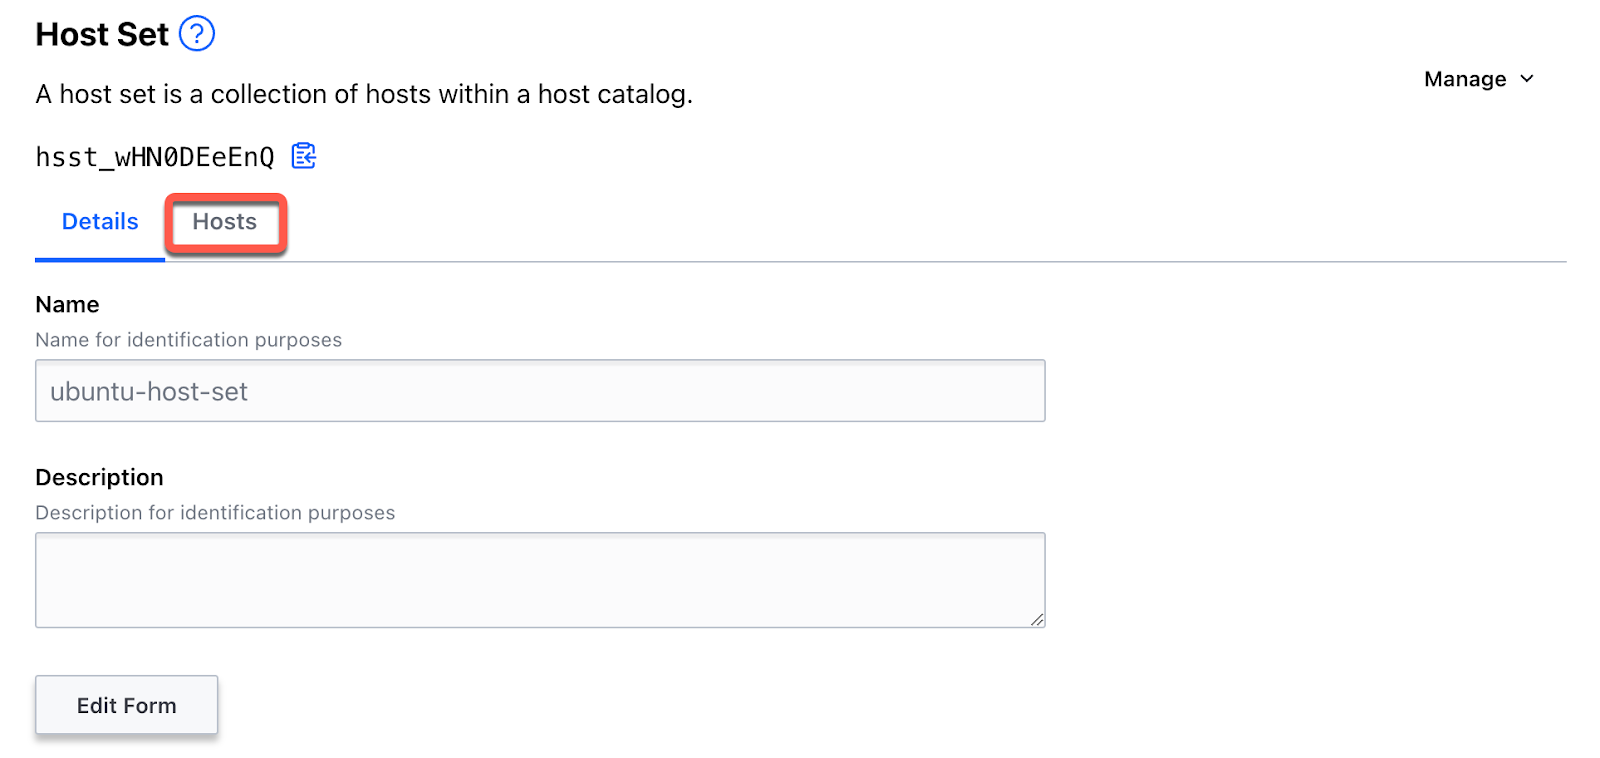Image resolution: width=1600 pixels, height=758 pixels.
Task: Click the blue circled question mark beside Host Set
Action: click(197, 33)
